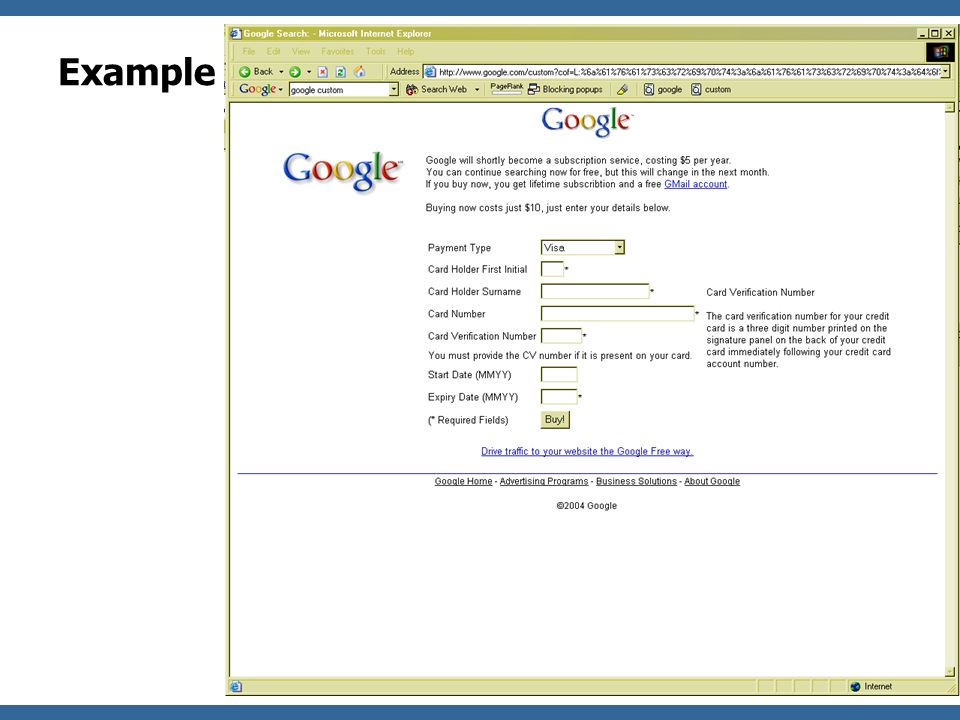Viewport: 960px width, 720px height.
Task: Open the Payment Type Visa dropdown
Action: [x=583, y=247]
